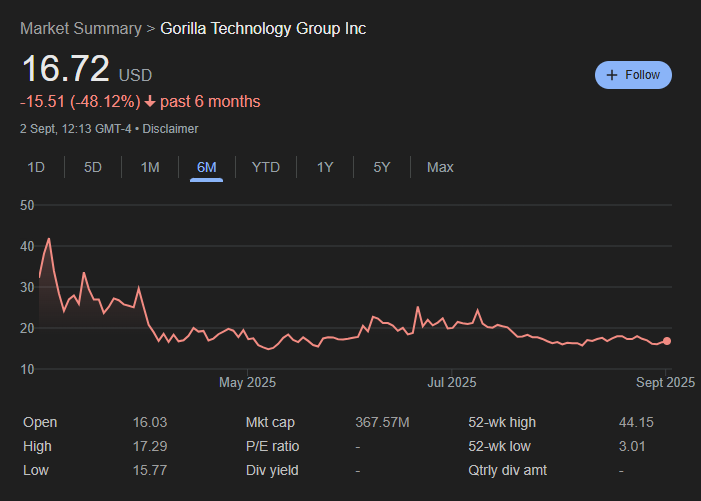The height and width of the screenshot is (501, 701).
Task: Click the 52-wk low label
Action: (499, 446)
